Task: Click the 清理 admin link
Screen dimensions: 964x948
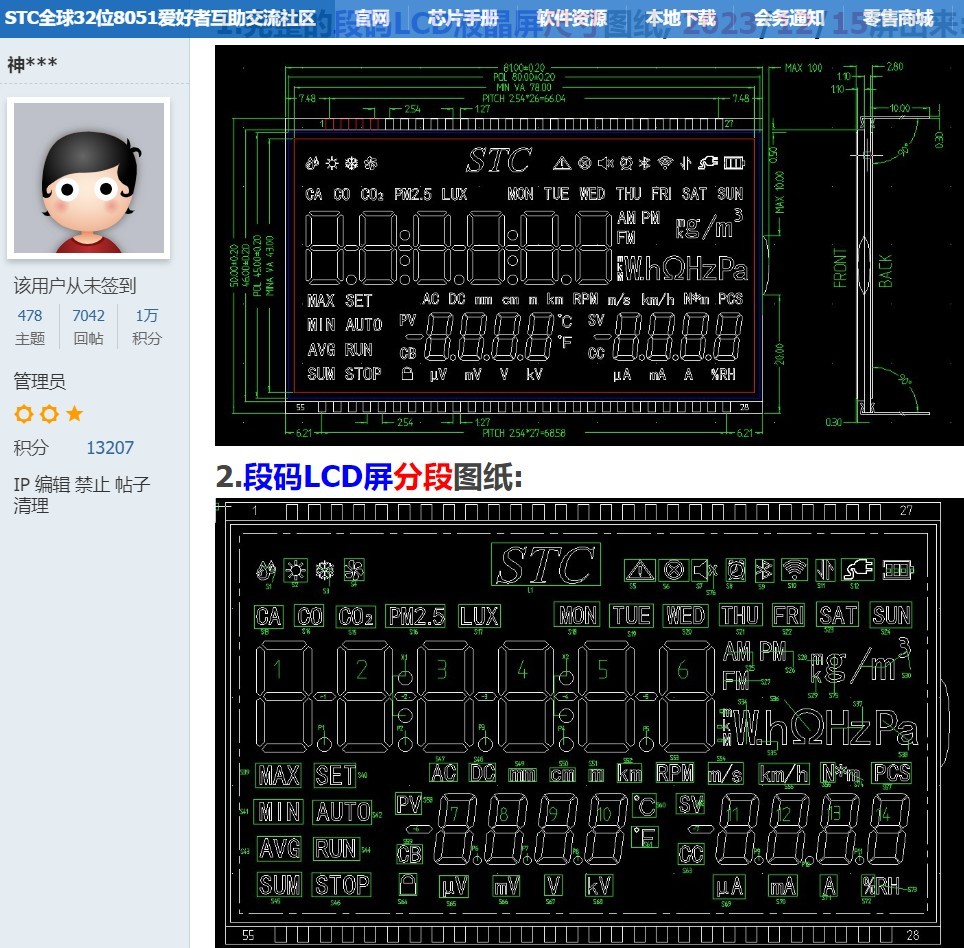Action: (x=31, y=506)
